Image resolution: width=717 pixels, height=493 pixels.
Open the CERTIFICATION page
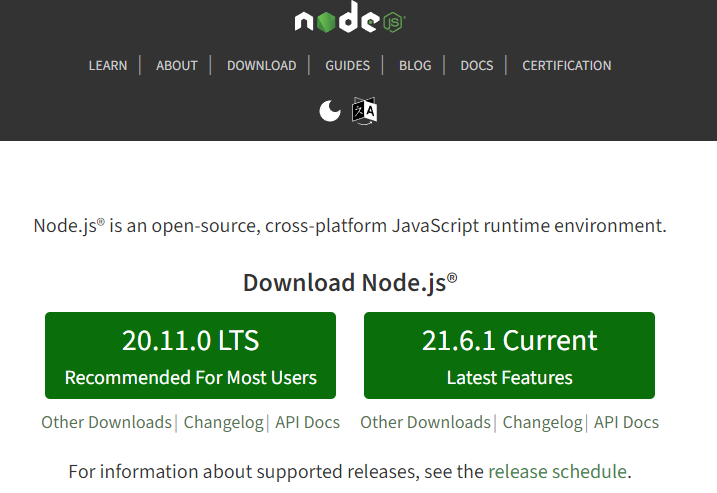(x=567, y=65)
